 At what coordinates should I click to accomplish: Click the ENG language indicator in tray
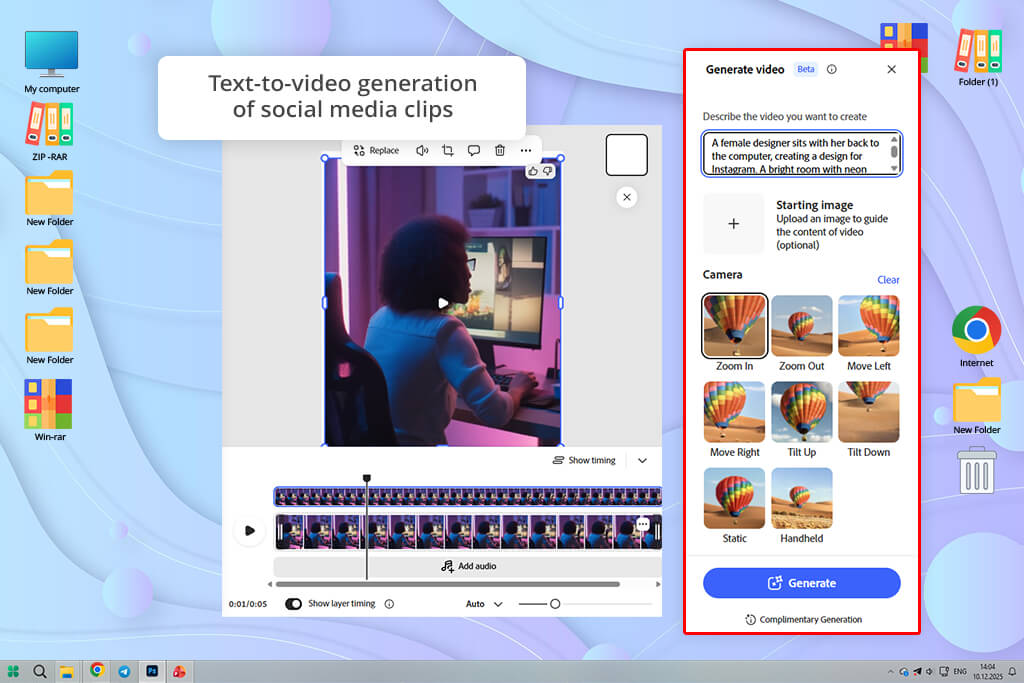click(960, 671)
